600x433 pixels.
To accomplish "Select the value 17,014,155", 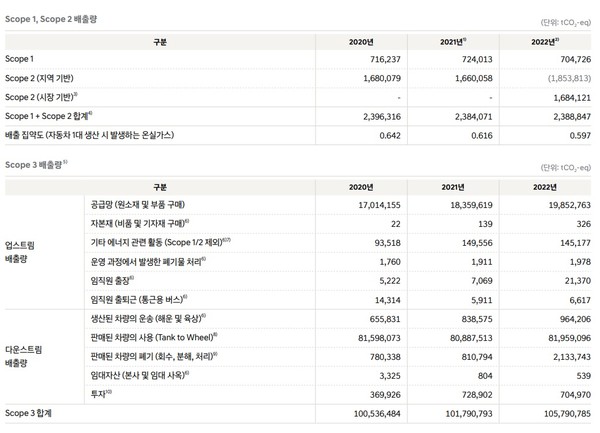I will tap(380, 205).
